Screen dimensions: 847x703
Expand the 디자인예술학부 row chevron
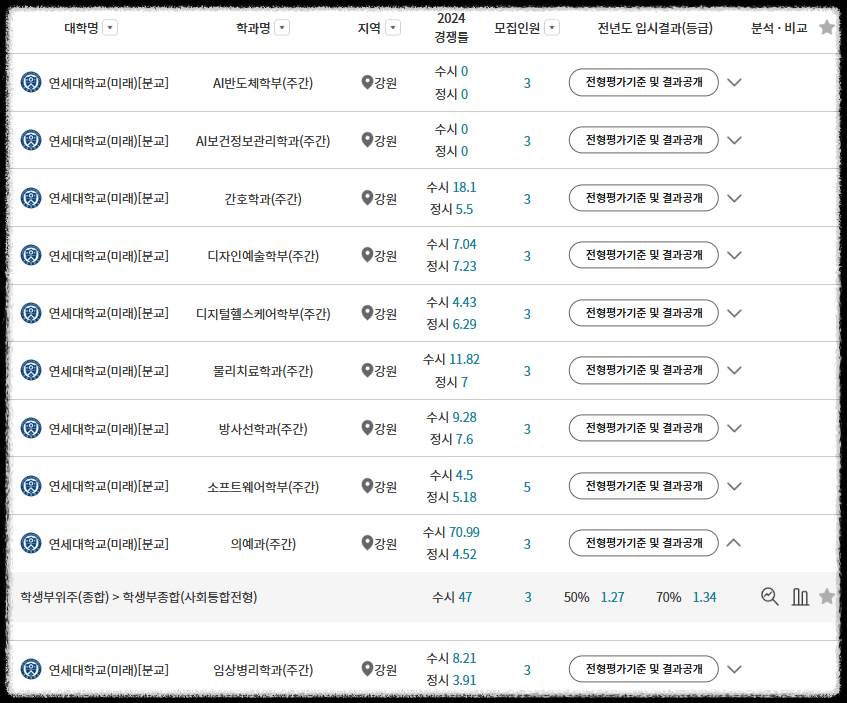(x=734, y=255)
